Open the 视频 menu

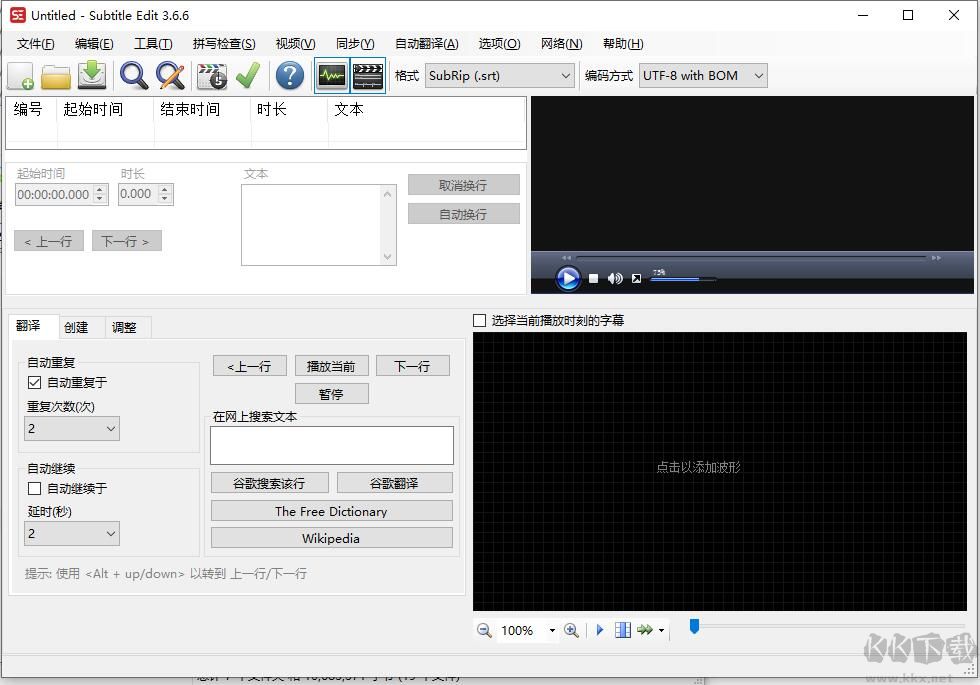click(x=293, y=43)
